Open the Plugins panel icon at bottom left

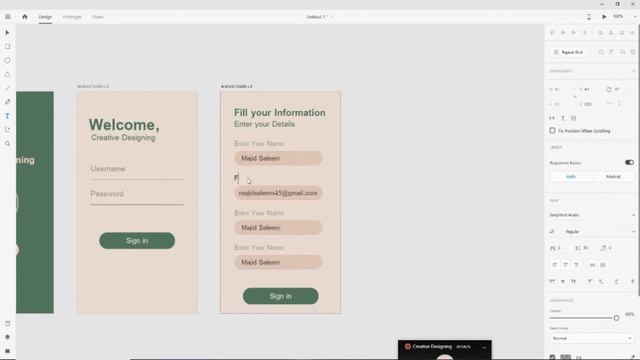7,351
